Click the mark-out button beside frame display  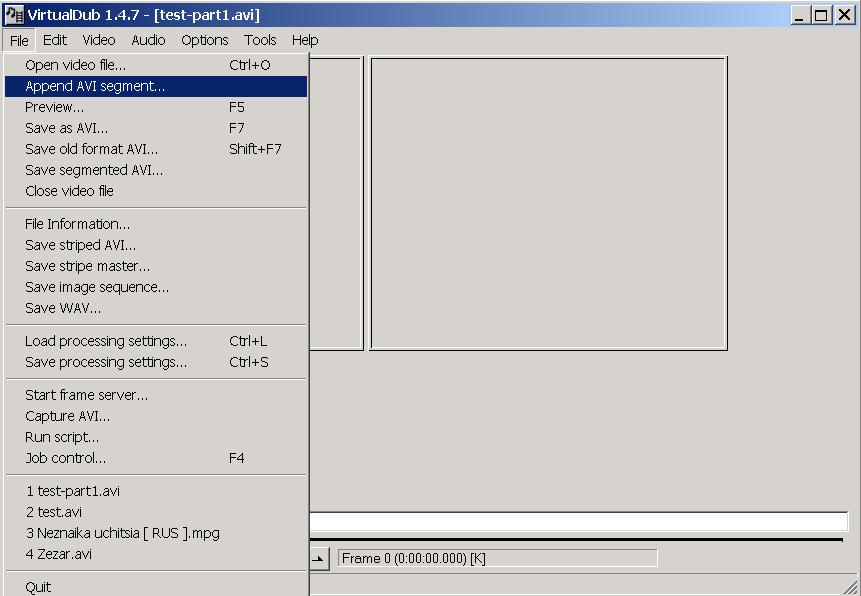click(319, 558)
